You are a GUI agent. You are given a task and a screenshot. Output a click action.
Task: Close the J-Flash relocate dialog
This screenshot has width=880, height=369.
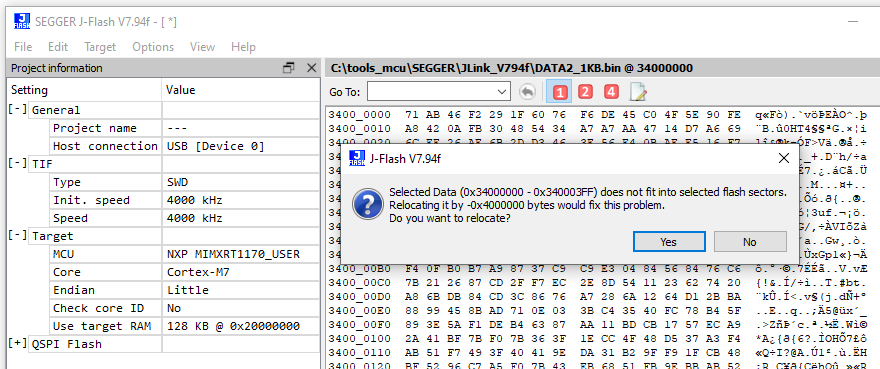783,159
